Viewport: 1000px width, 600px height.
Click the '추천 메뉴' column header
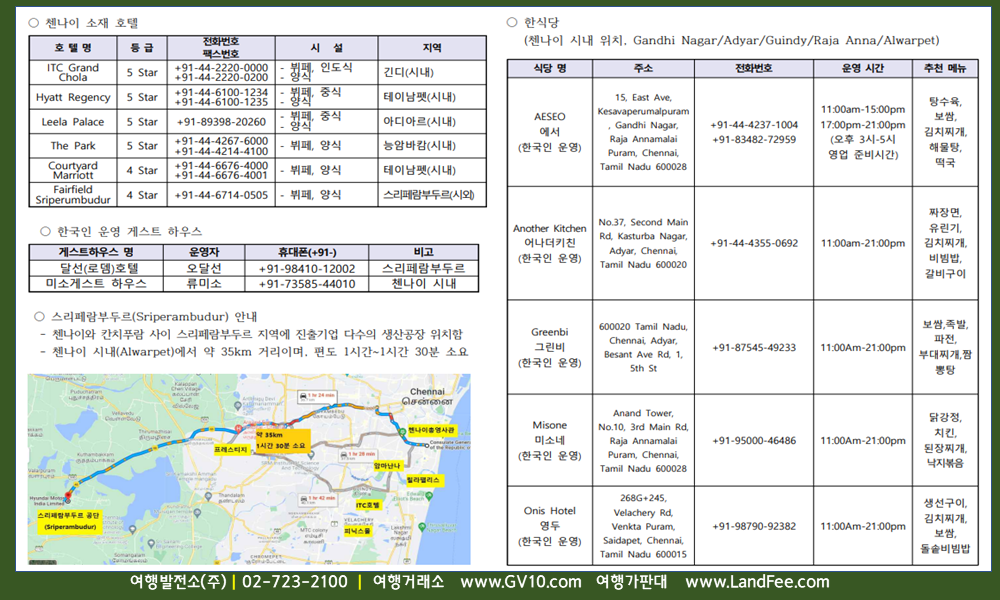pos(945,68)
